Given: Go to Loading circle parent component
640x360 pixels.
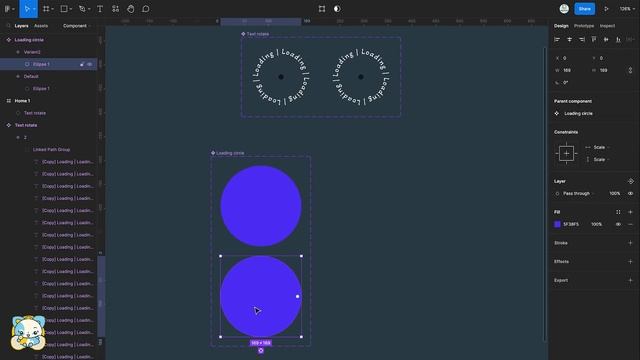Looking at the screenshot, I should point(574,113).
